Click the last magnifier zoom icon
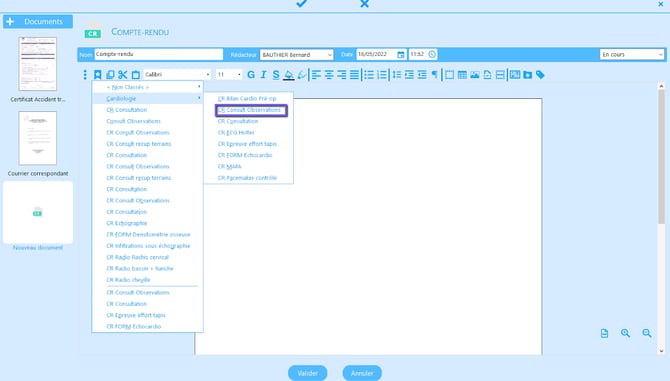670x381 pixels. click(x=647, y=333)
